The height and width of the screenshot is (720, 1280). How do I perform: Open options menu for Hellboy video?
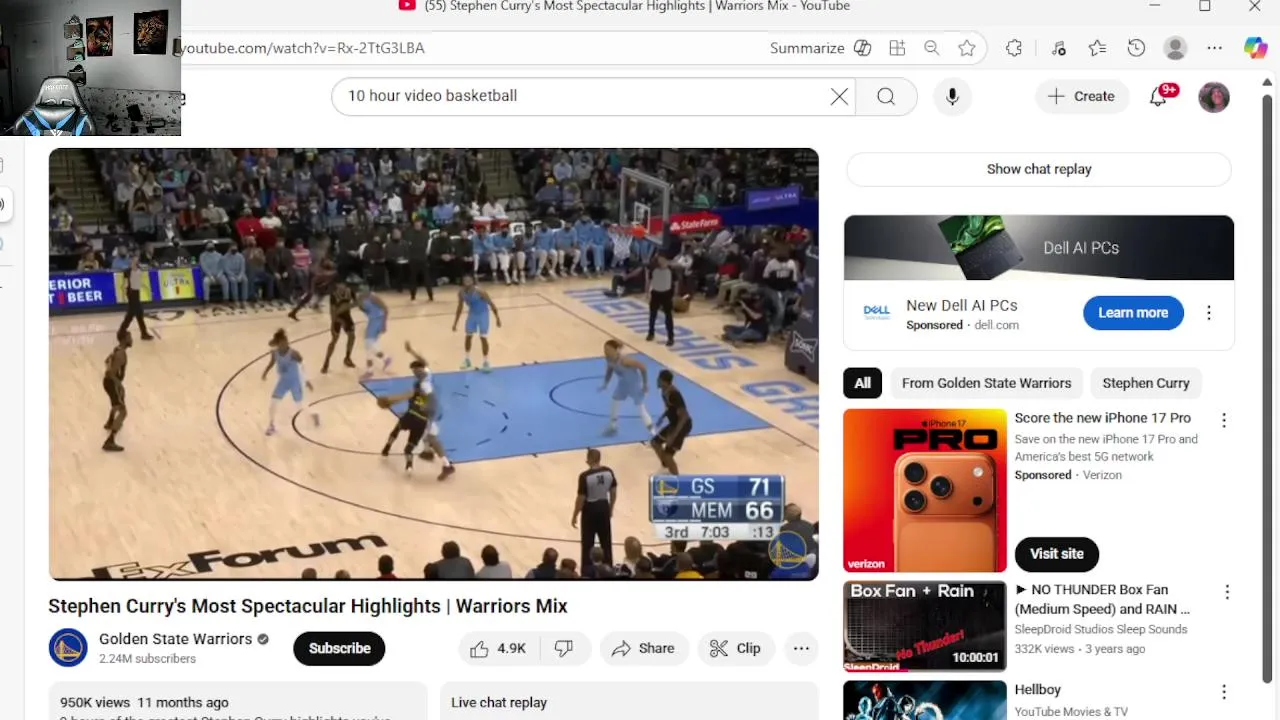pyautogui.click(x=1223, y=692)
